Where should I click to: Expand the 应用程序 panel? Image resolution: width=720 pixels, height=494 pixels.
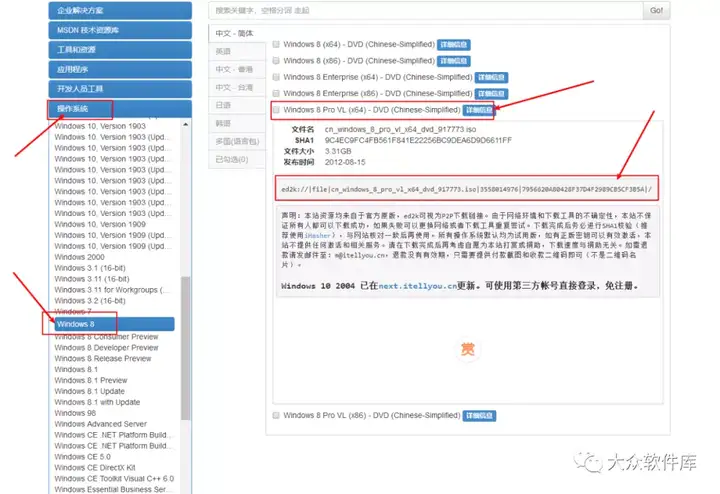(120, 69)
